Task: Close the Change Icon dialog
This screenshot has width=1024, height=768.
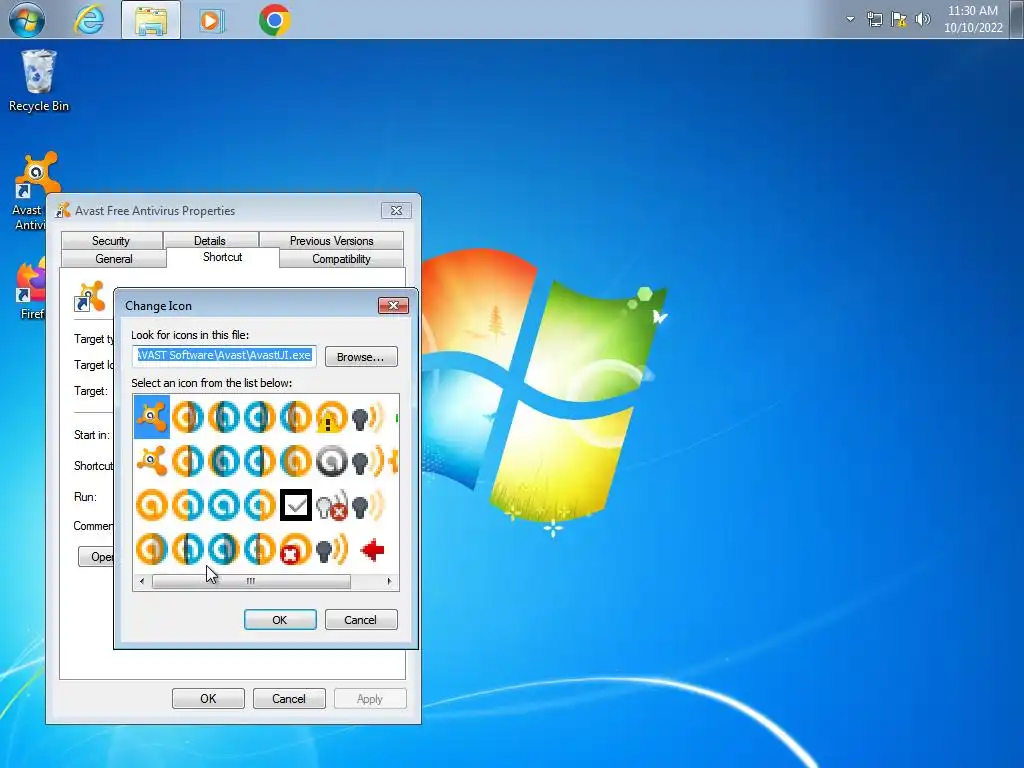Action: tap(393, 306)
